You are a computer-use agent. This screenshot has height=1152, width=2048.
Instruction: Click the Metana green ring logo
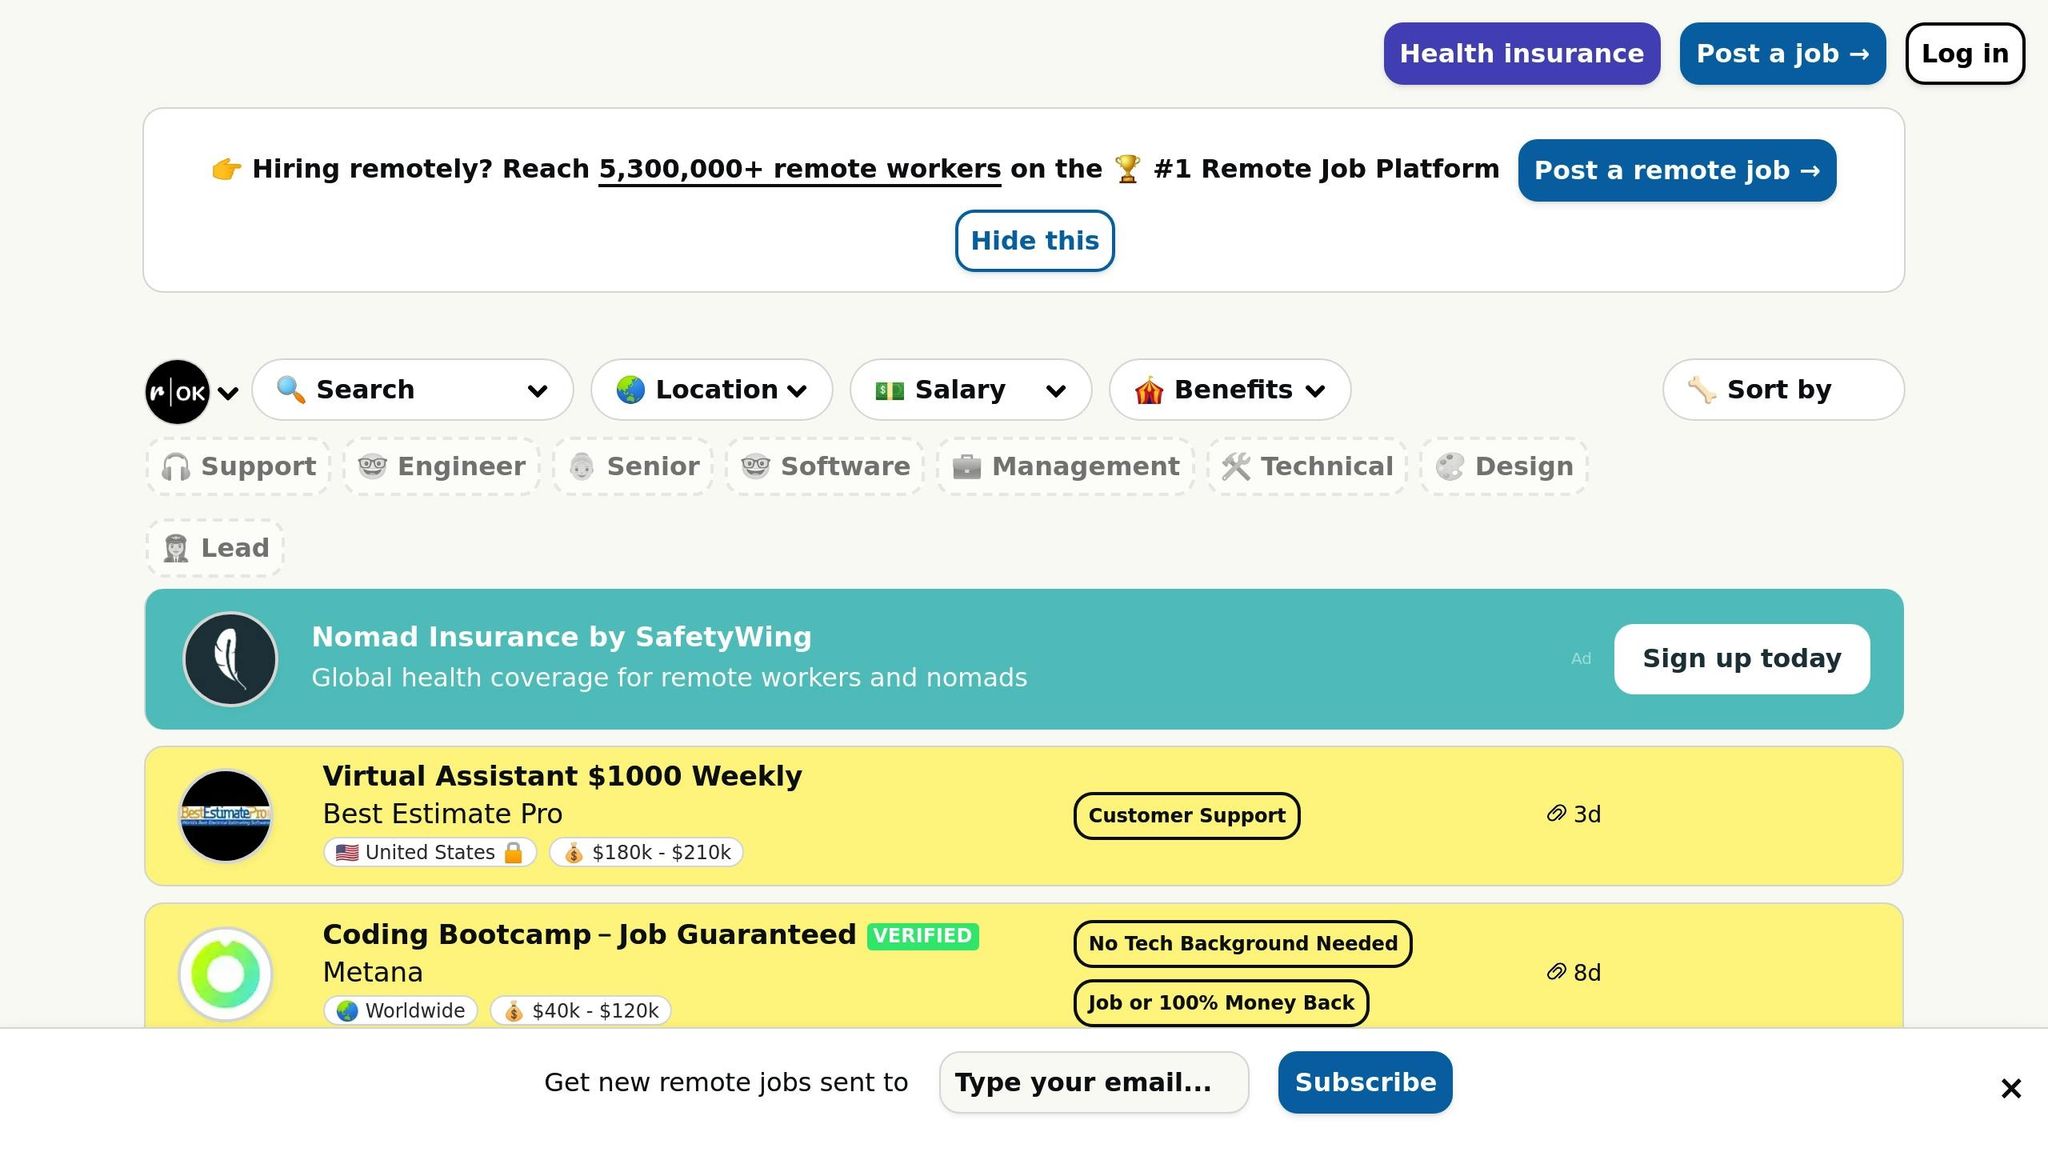click(226, 973)
